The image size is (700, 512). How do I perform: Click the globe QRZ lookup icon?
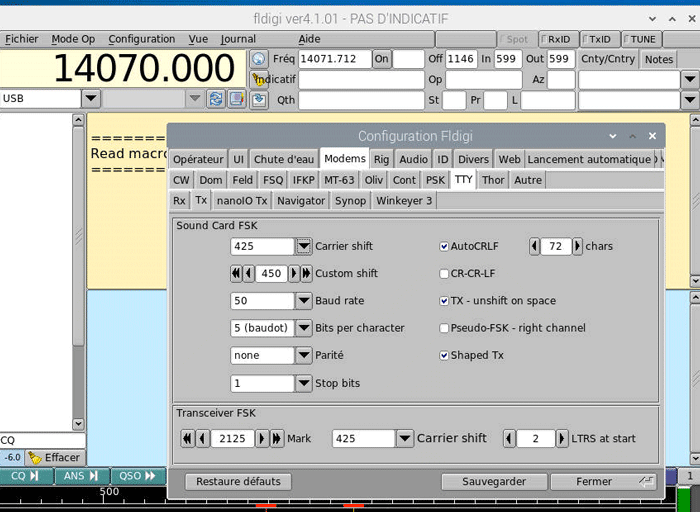pos(258,59)
